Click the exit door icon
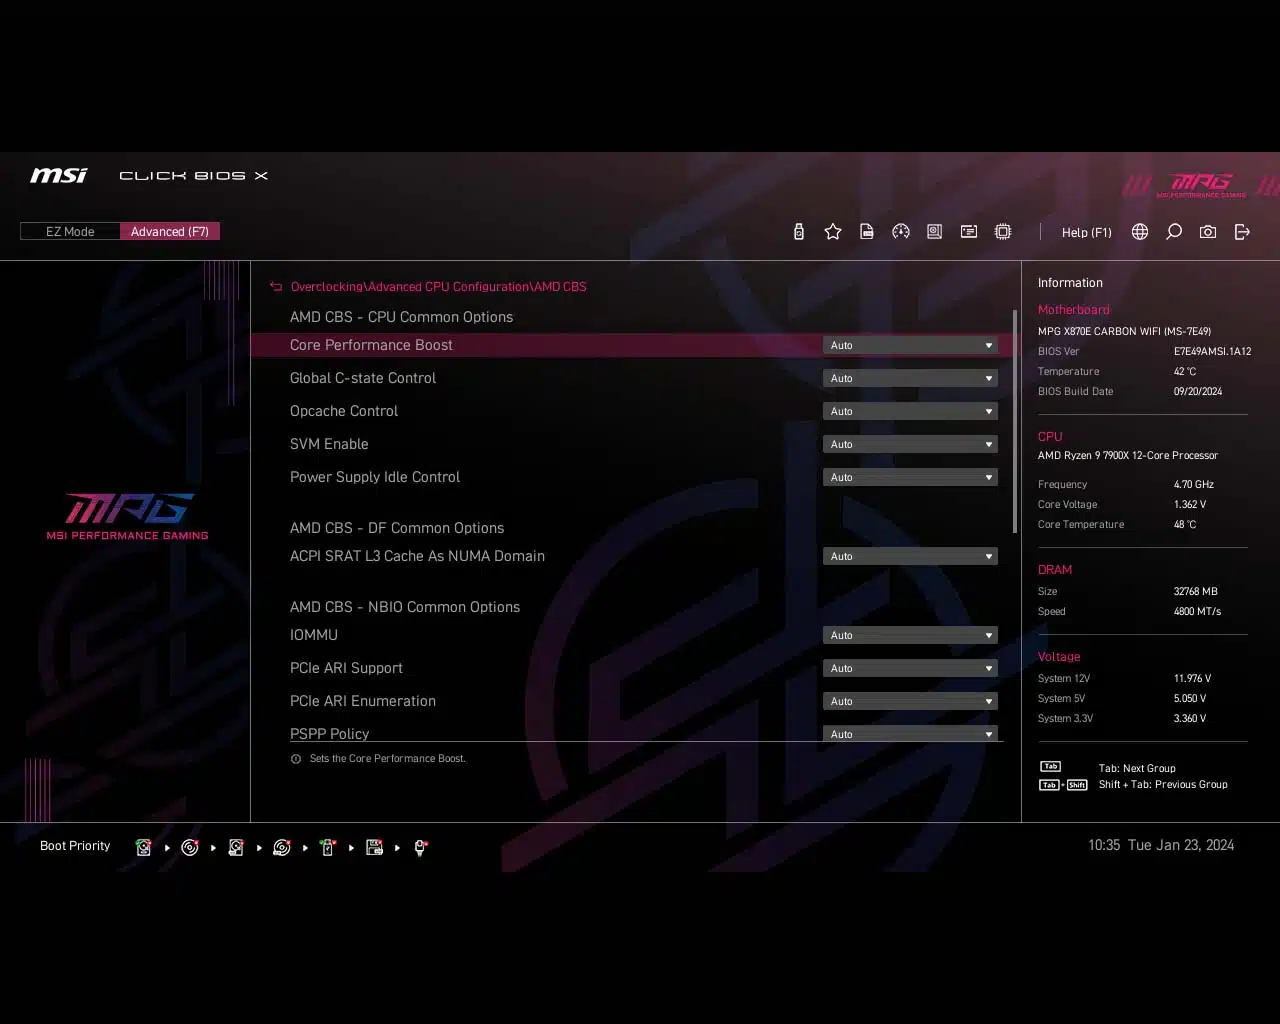Image resolution: width=1280 pixels, height=1024 pixels. point(1242,232)
